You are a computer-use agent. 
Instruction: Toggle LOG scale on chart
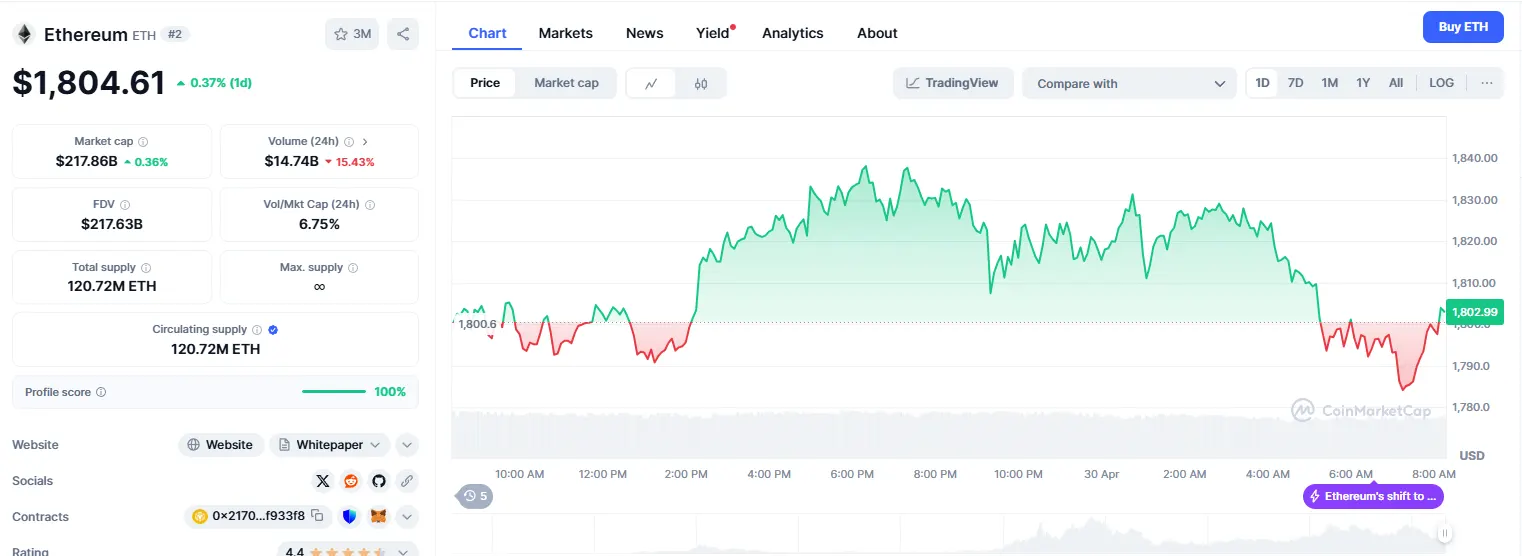point(1441,83)
